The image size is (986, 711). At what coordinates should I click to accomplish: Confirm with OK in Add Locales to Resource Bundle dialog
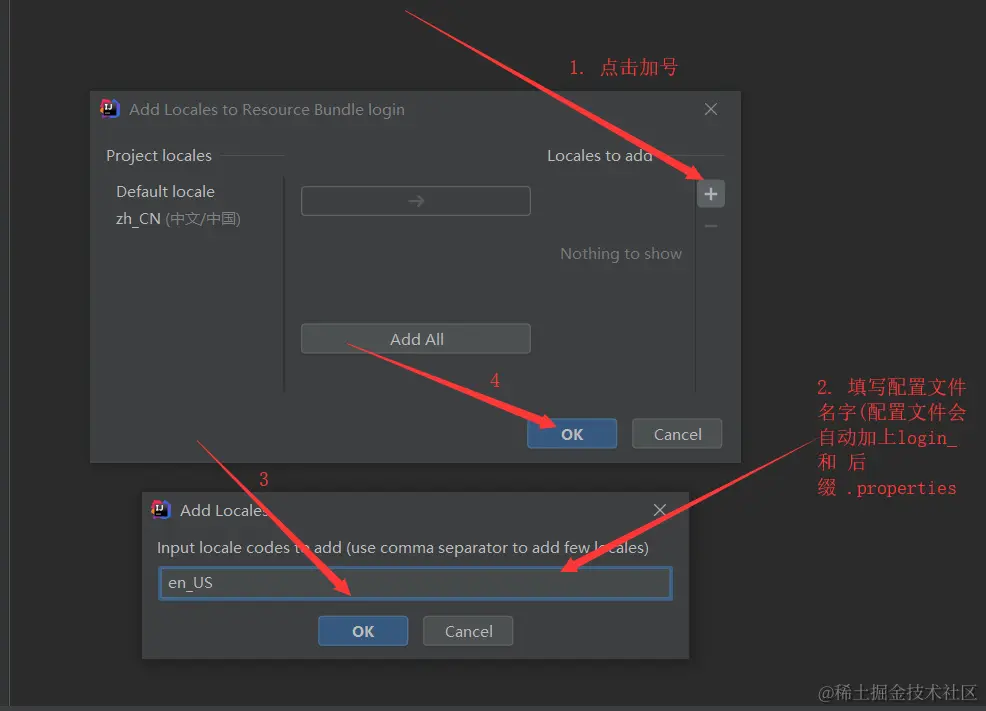(x=572, y=434)
